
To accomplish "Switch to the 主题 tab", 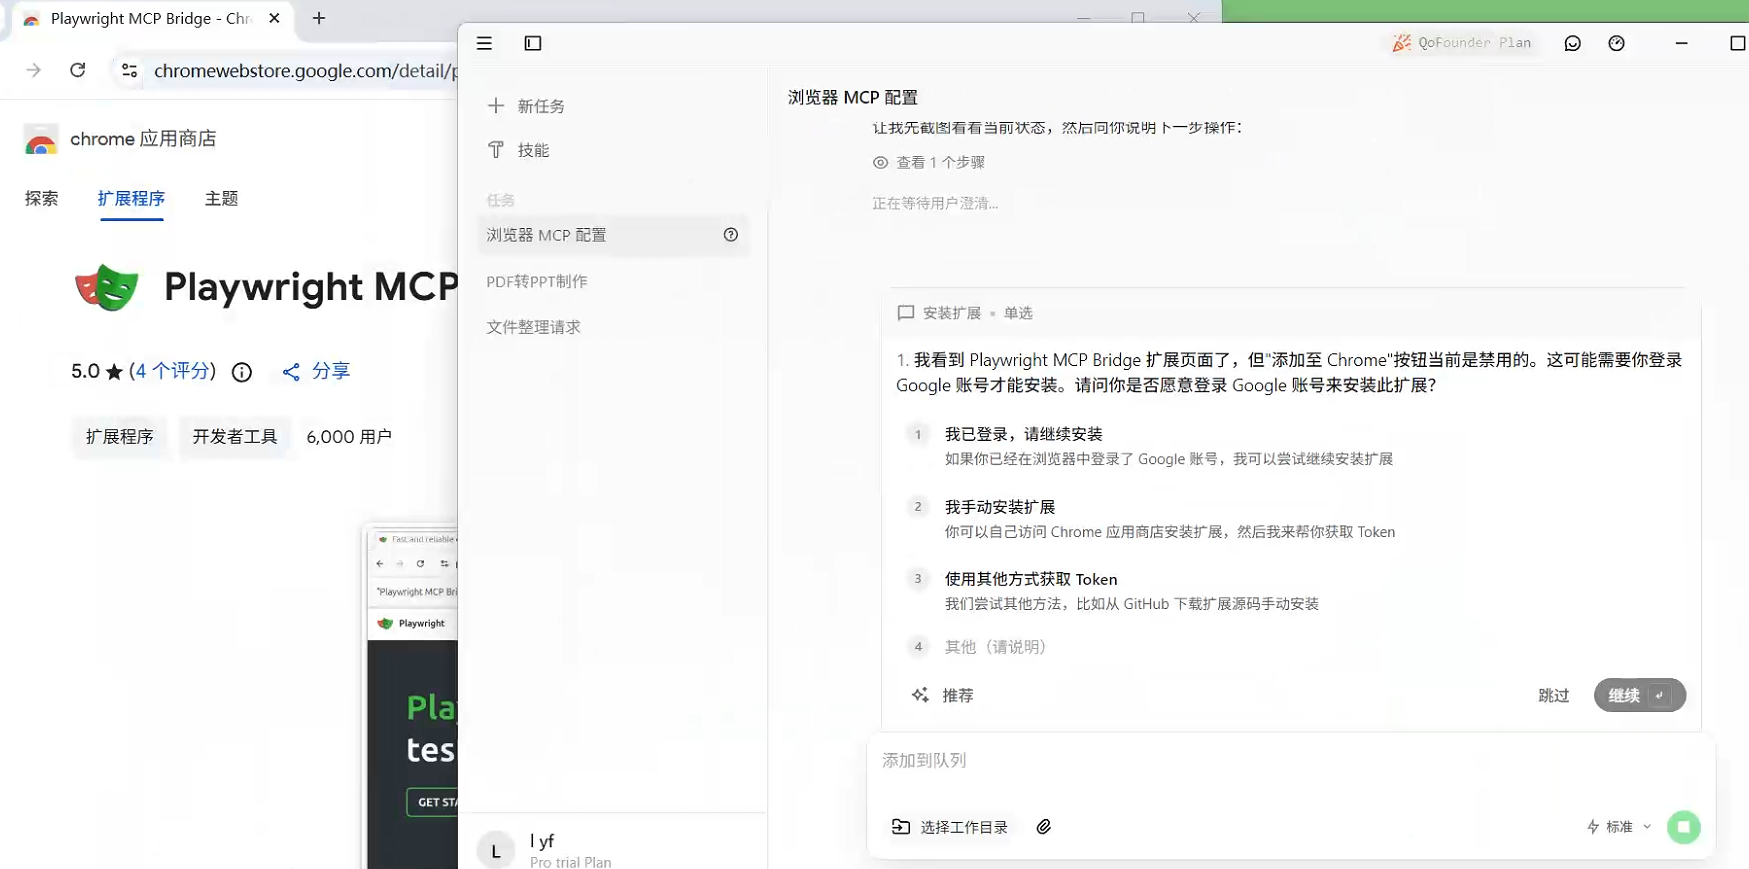I will 221,198.
